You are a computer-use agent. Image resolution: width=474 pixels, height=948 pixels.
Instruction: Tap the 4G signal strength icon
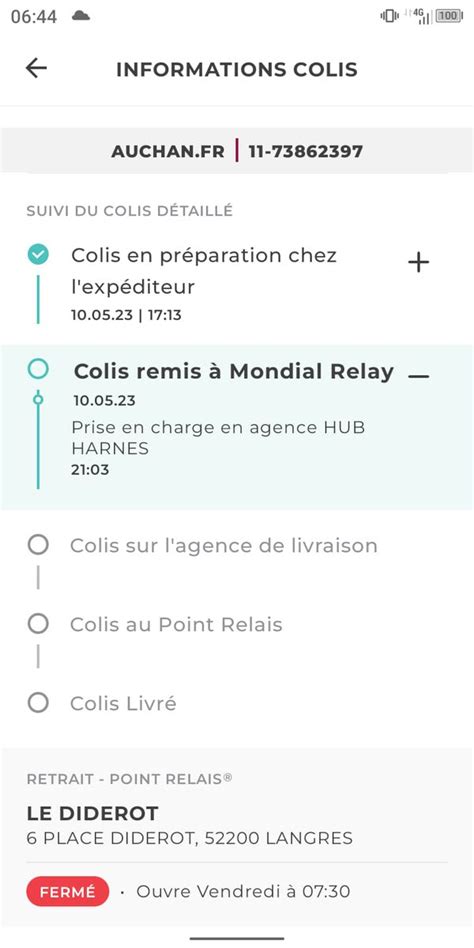[x=418, y=16]
